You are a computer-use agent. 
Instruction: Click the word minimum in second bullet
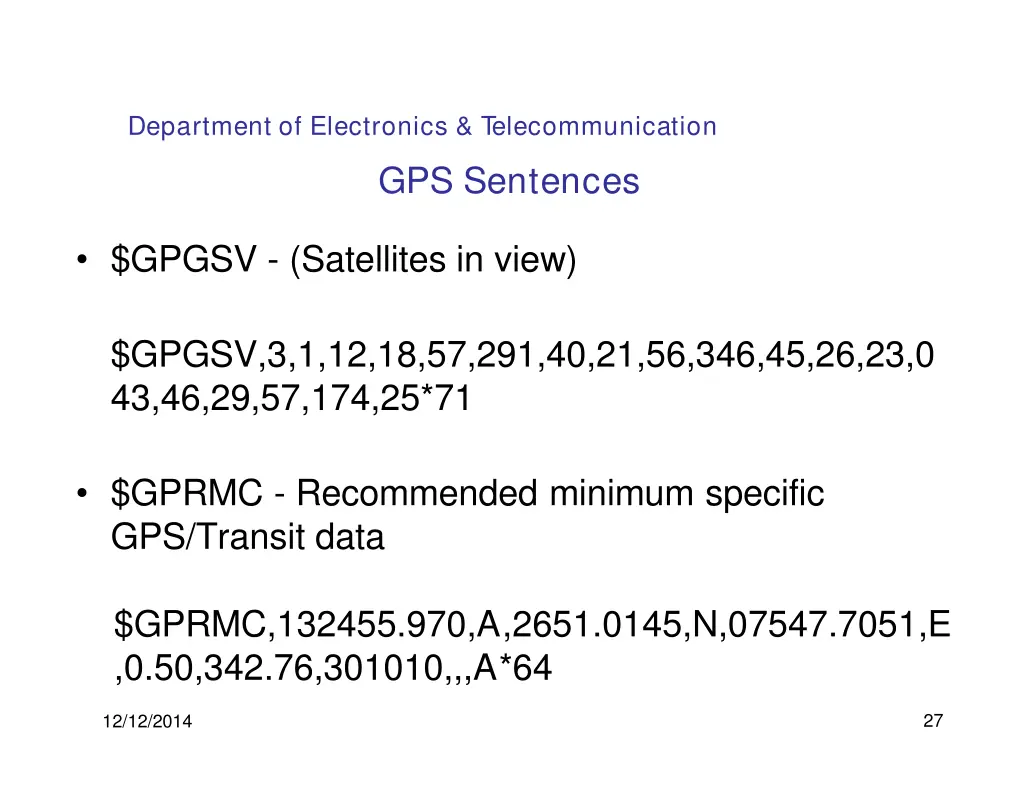pyautogui.click(x=621, y=493)
